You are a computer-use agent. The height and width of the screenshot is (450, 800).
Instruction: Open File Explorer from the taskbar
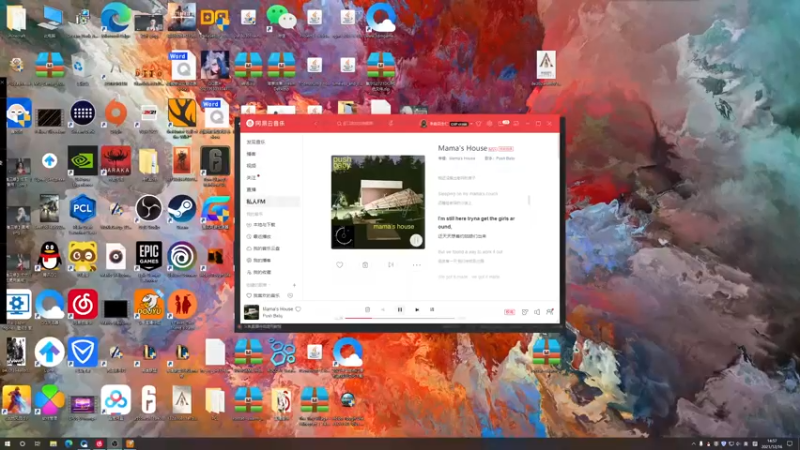(x=53, y=444)
